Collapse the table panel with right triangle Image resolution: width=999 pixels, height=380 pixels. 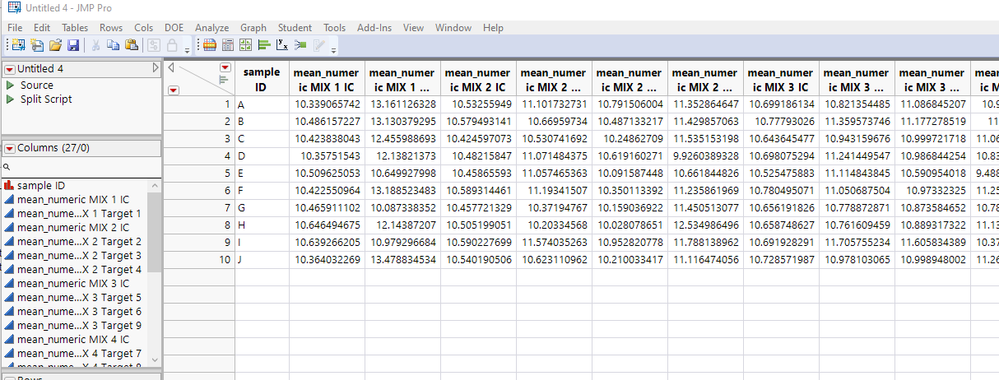155,68
